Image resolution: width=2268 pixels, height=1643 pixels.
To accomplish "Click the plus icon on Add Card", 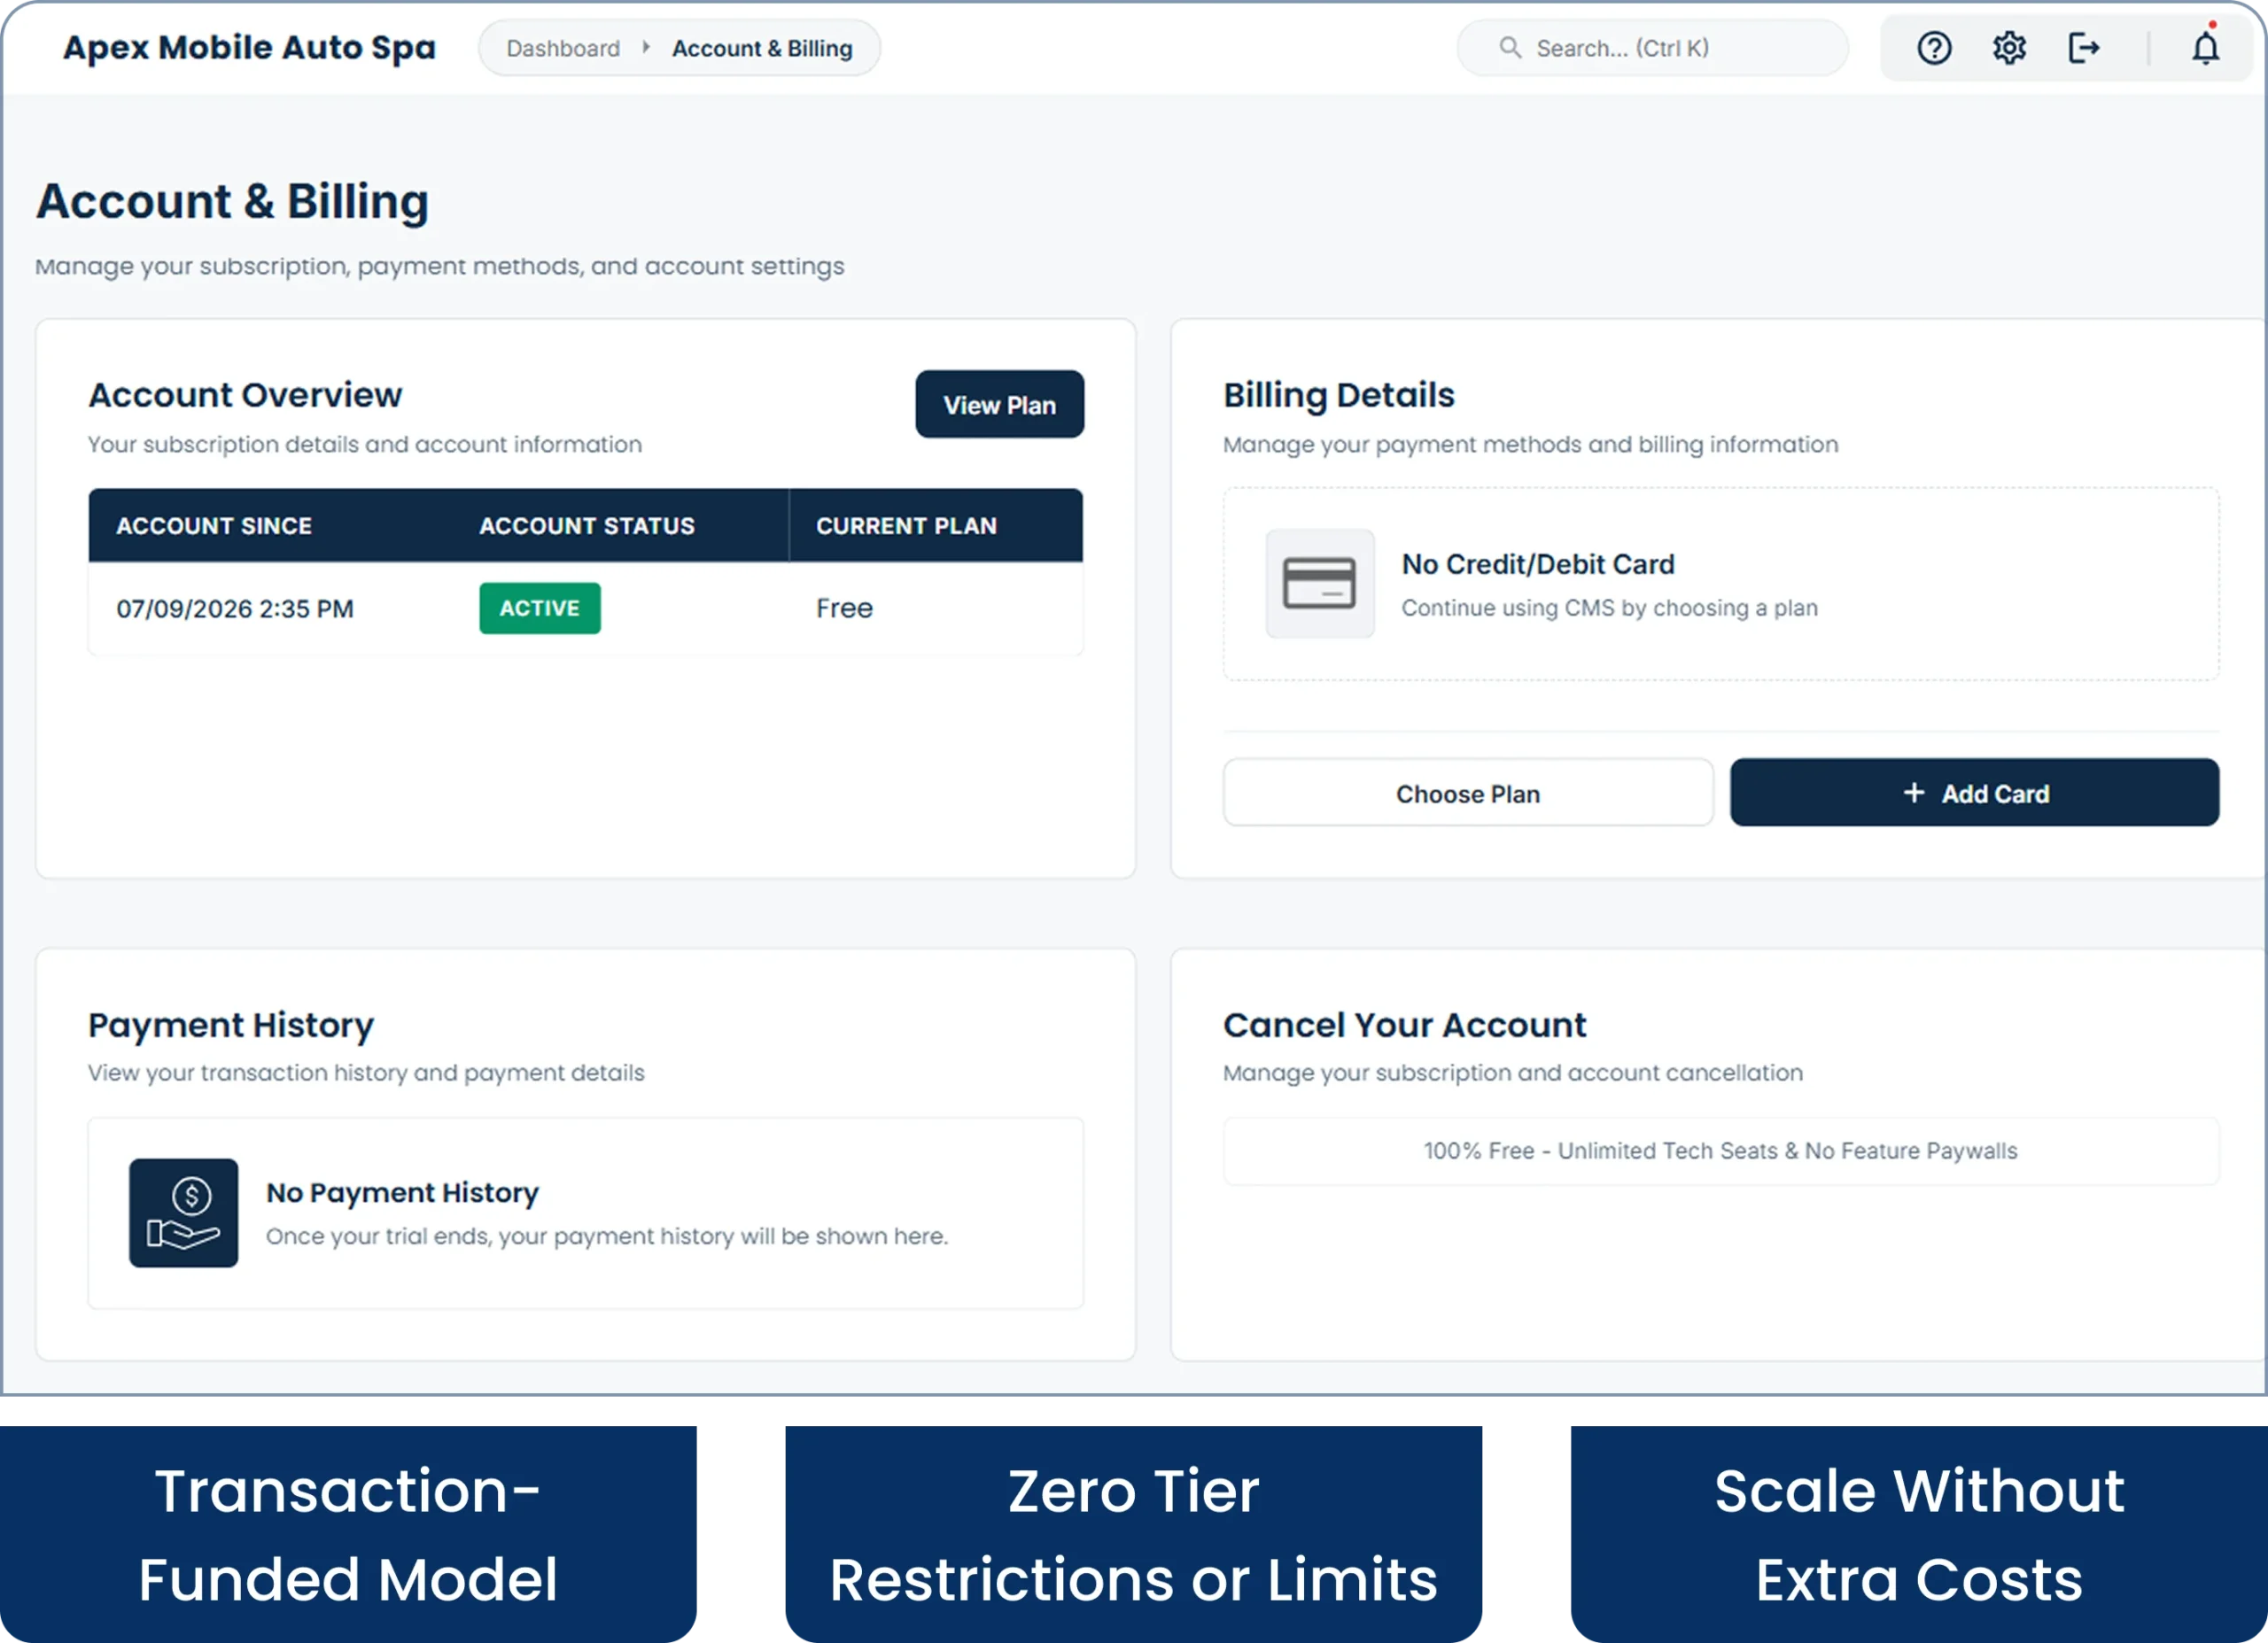I will point(1913,792).
